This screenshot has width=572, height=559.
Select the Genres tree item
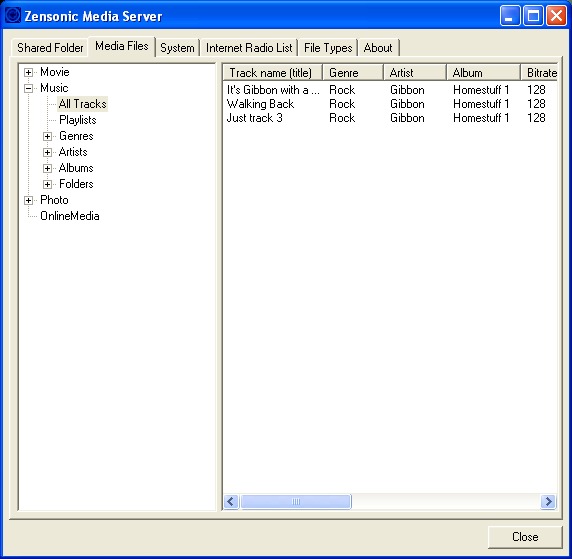76,136
